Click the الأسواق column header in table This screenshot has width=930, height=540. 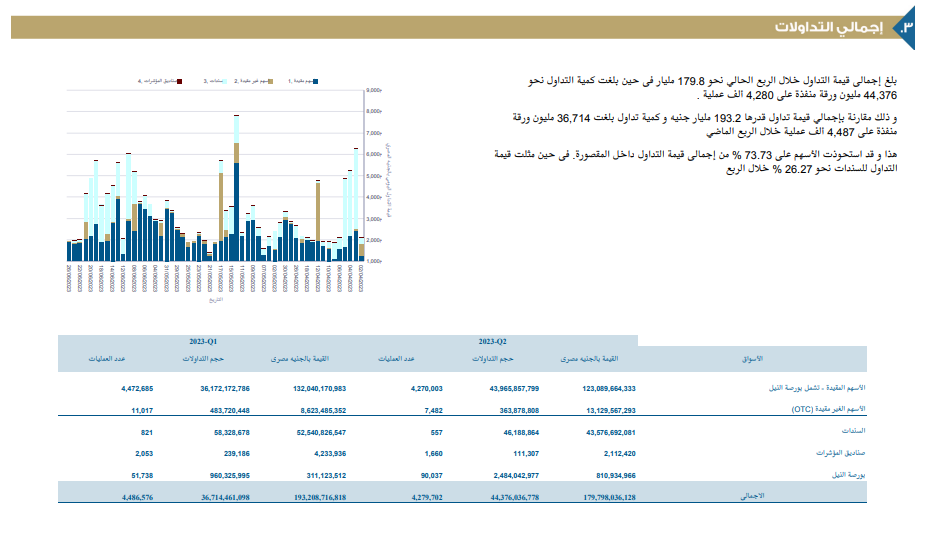point(752,358)
